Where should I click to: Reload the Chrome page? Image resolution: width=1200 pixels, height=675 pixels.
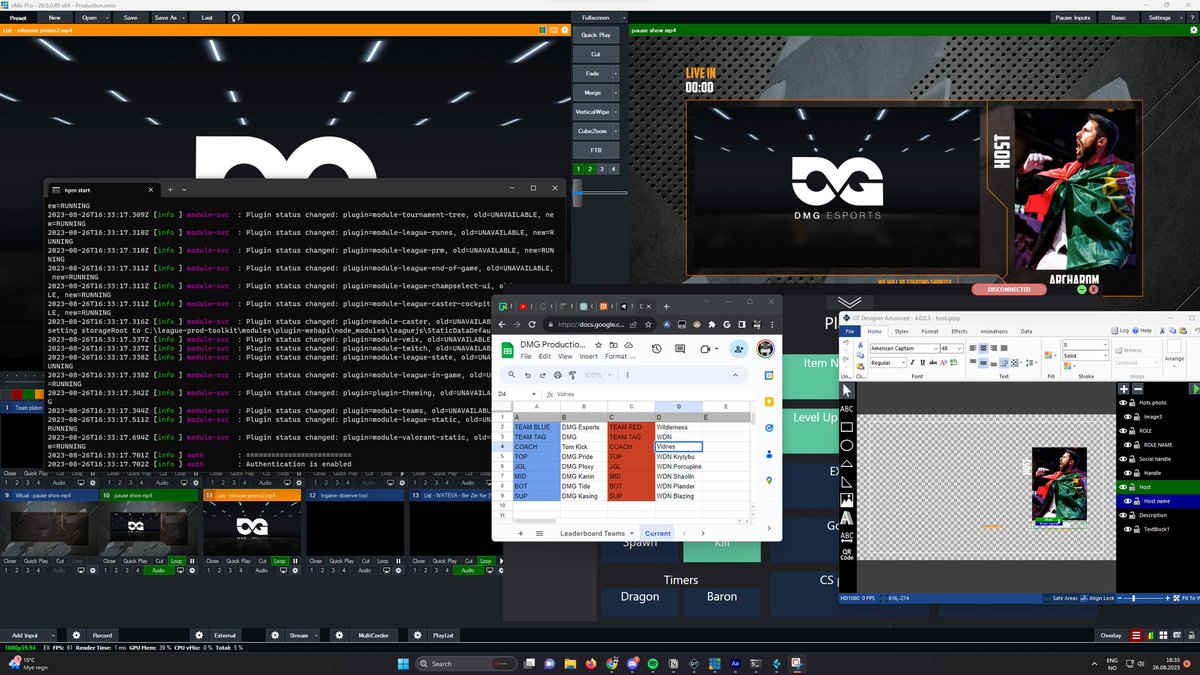point(531,325)
